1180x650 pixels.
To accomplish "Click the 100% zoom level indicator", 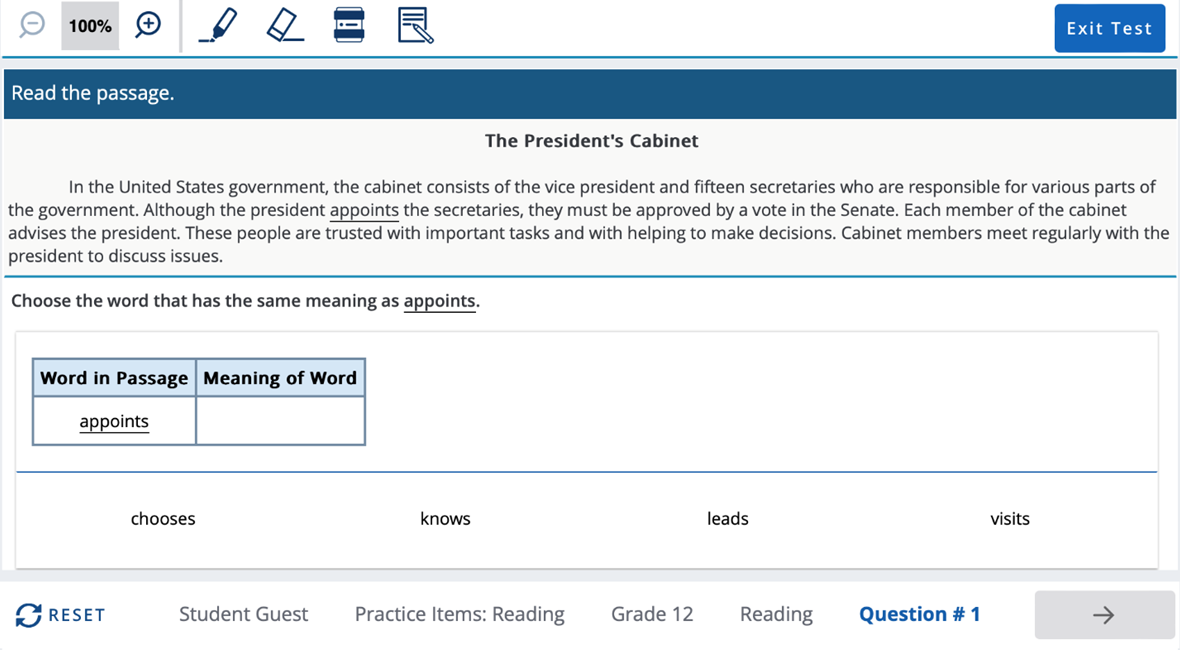I will click(x=90, y=26).
